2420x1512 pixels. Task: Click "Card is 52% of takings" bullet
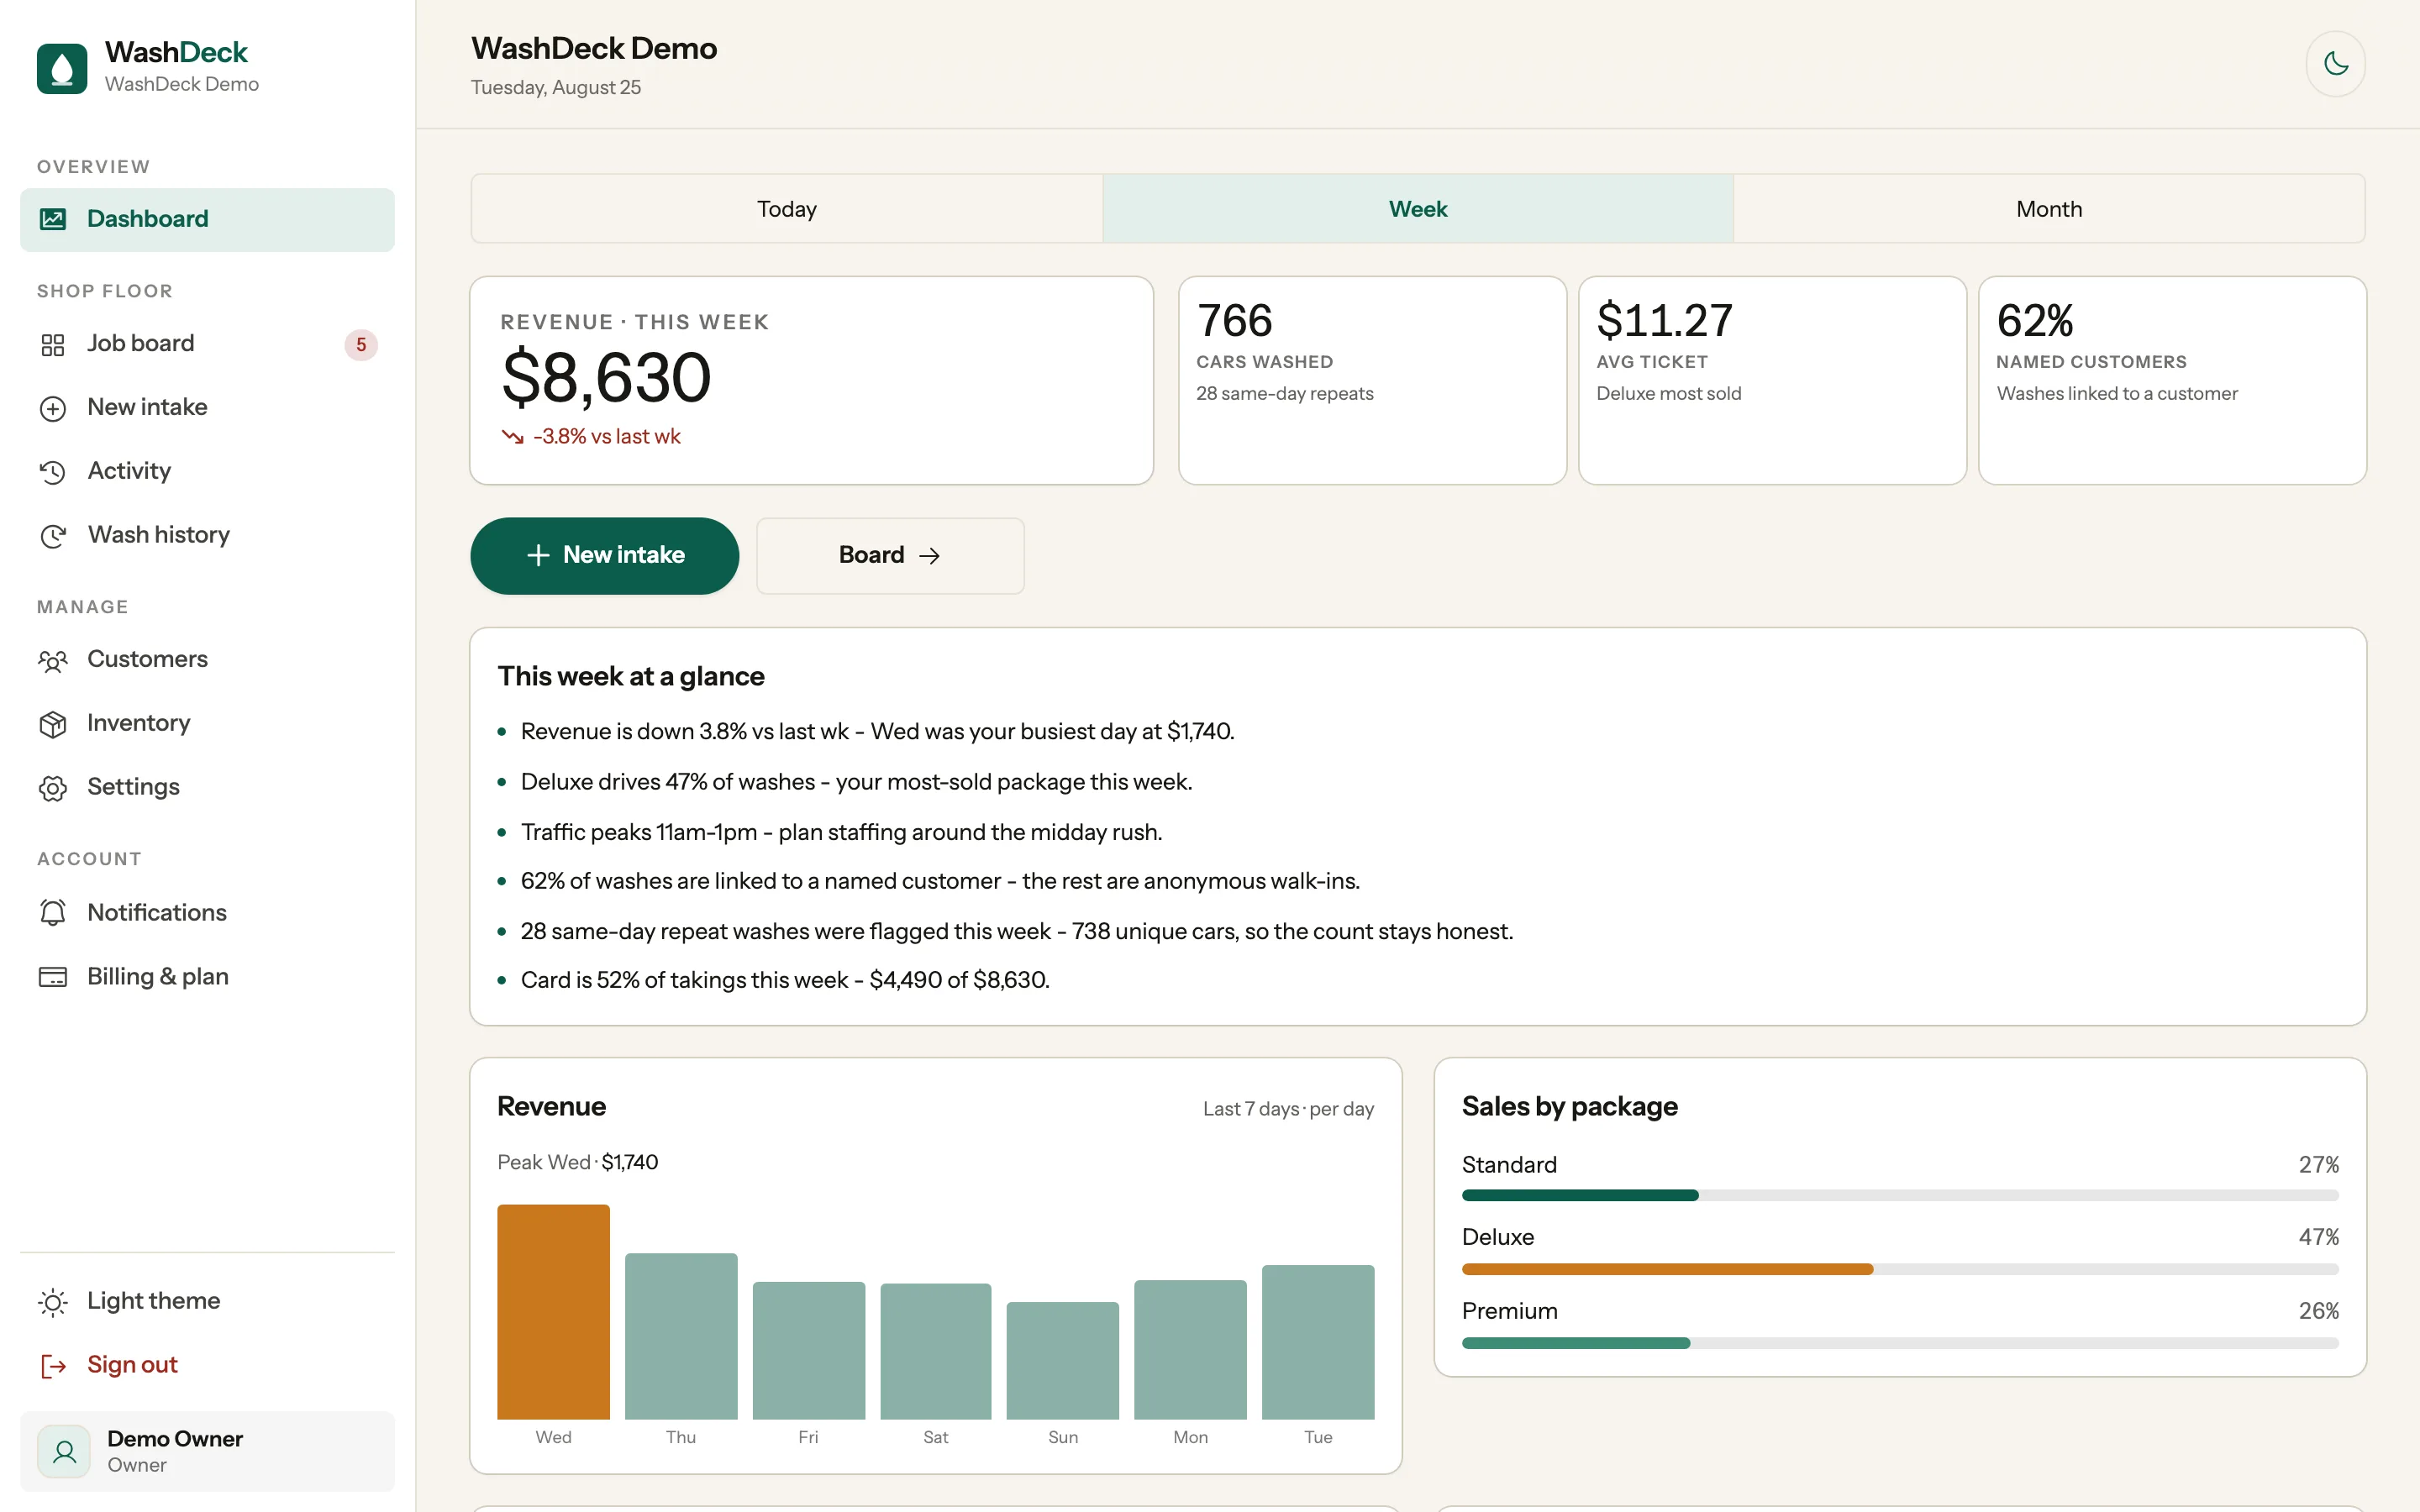point(785,980)
